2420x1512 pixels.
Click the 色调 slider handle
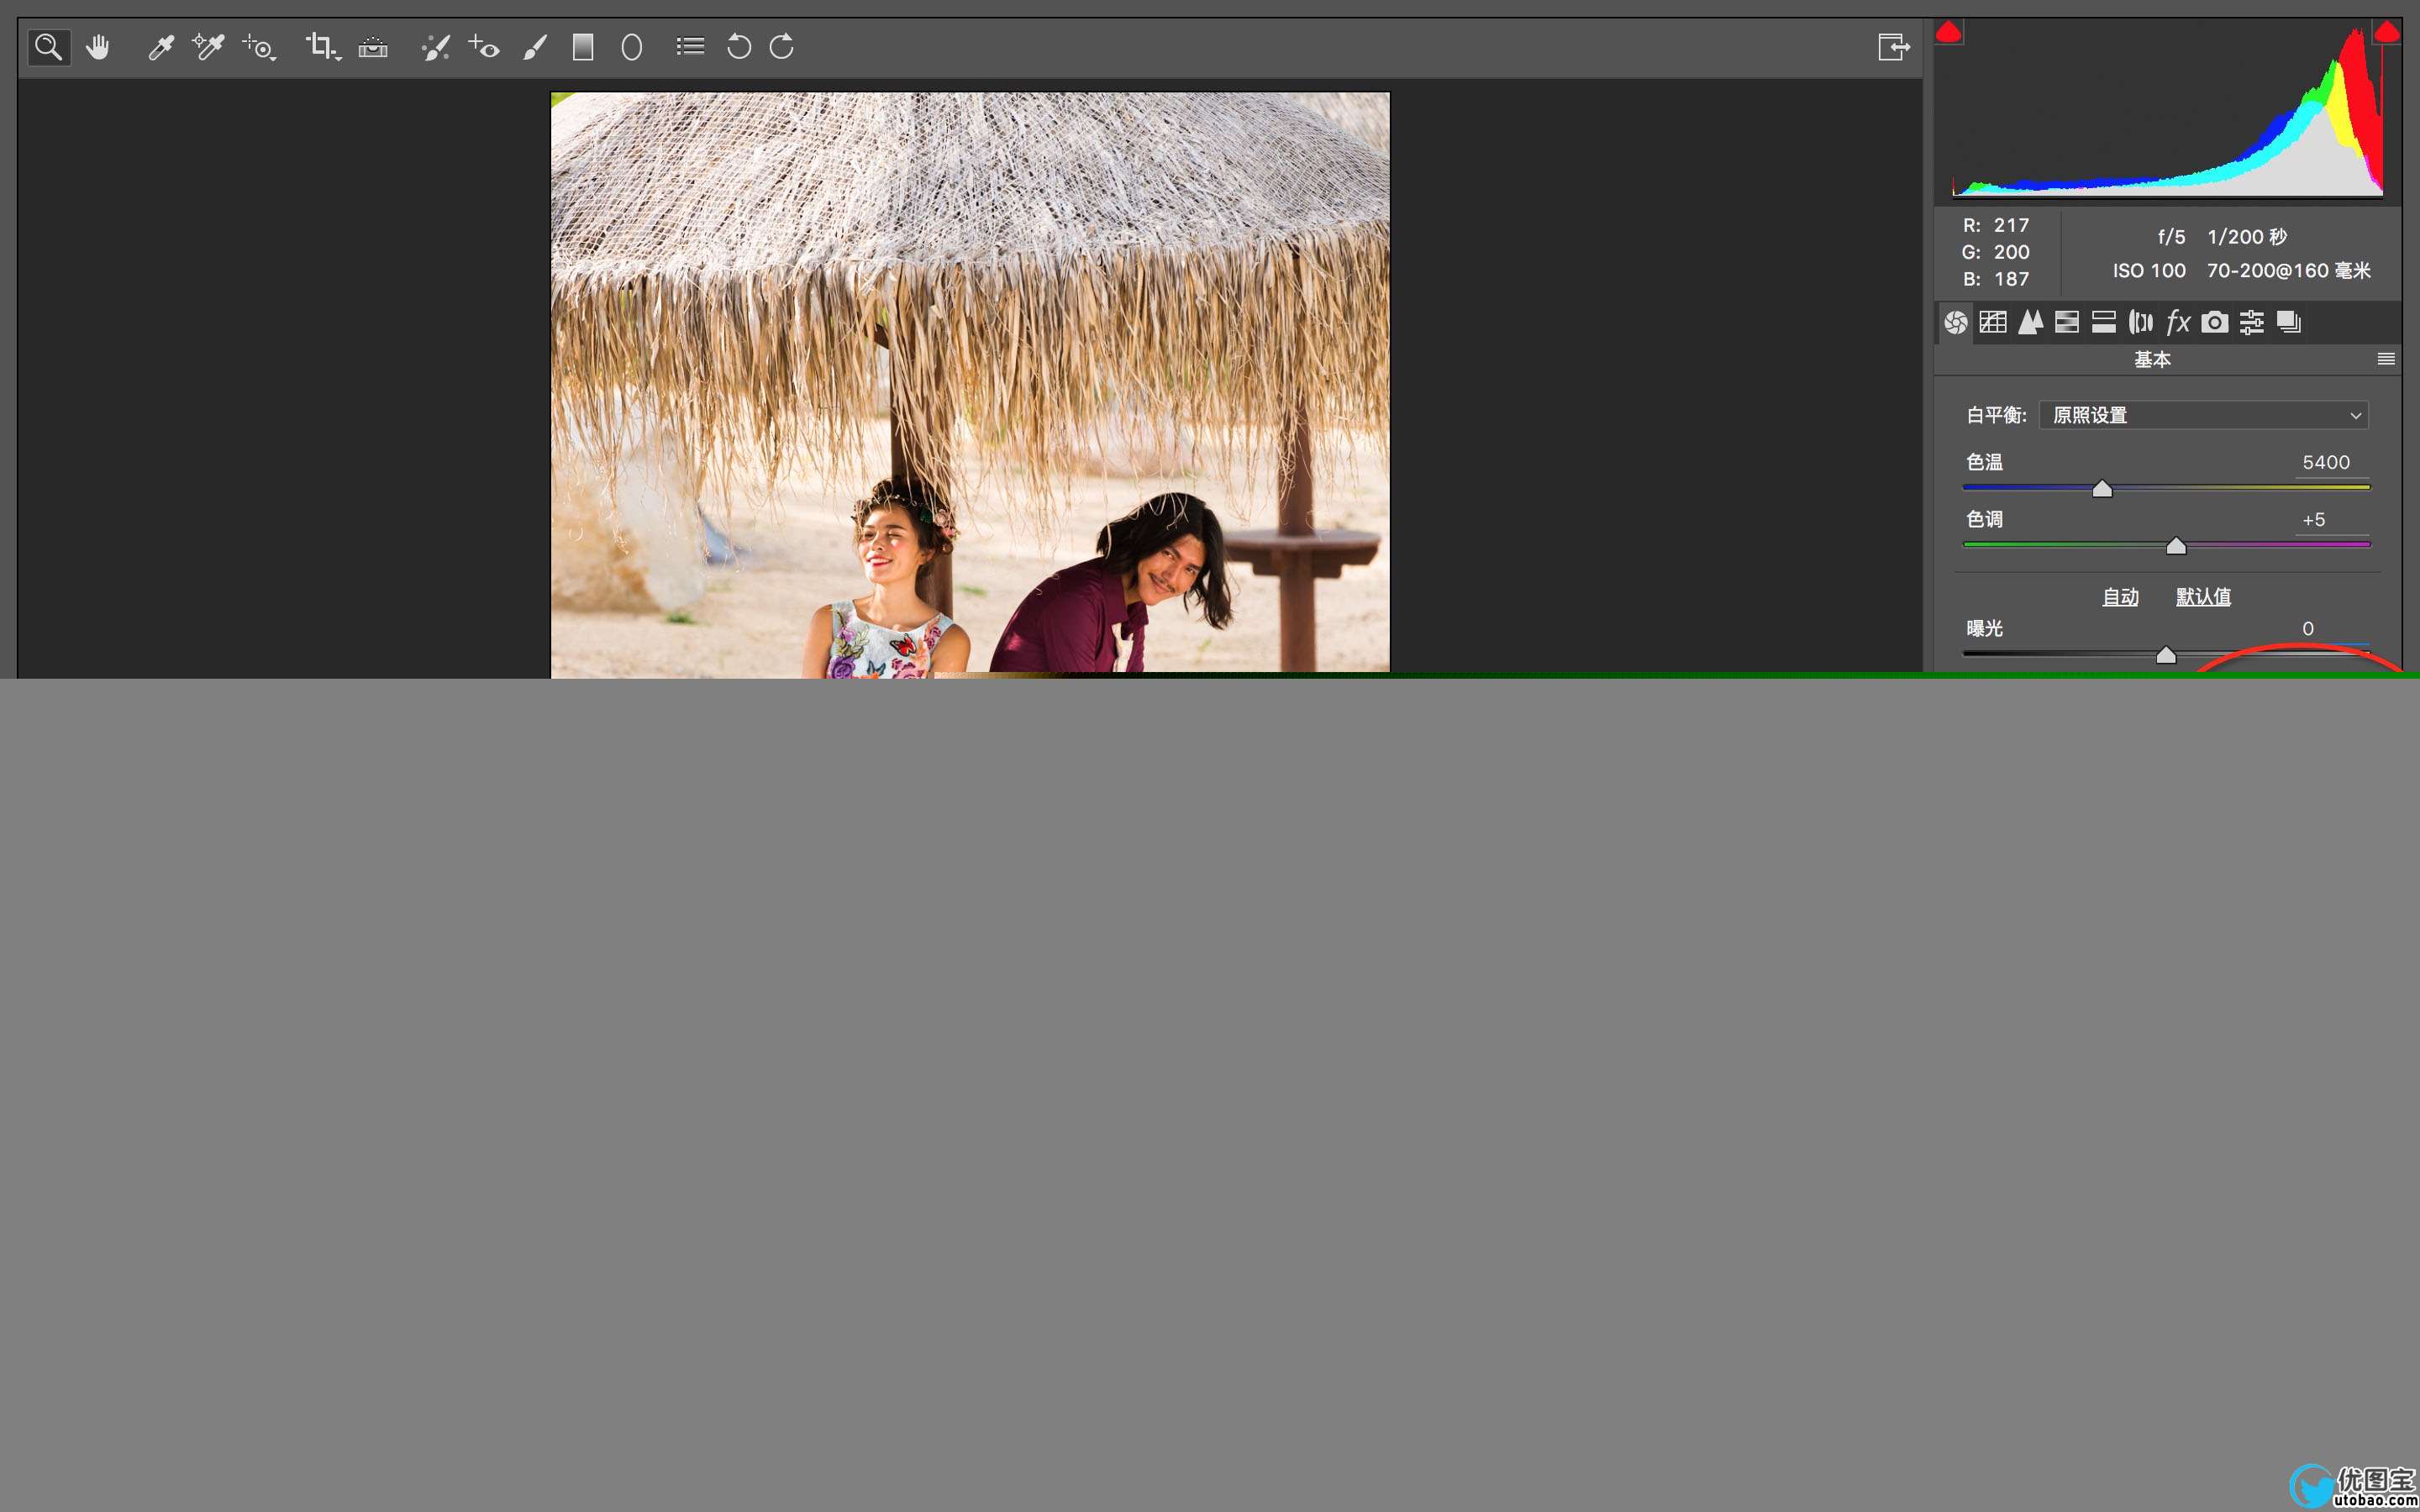pos(2176,546)
